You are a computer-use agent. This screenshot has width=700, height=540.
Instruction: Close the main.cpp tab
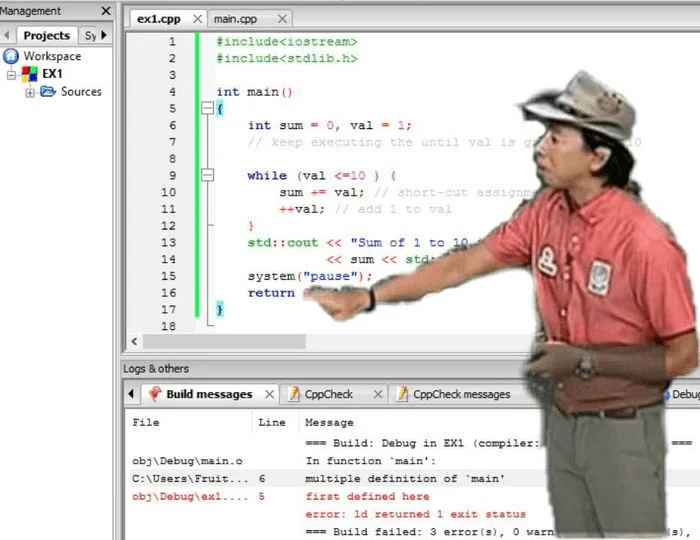click(282, 19)
